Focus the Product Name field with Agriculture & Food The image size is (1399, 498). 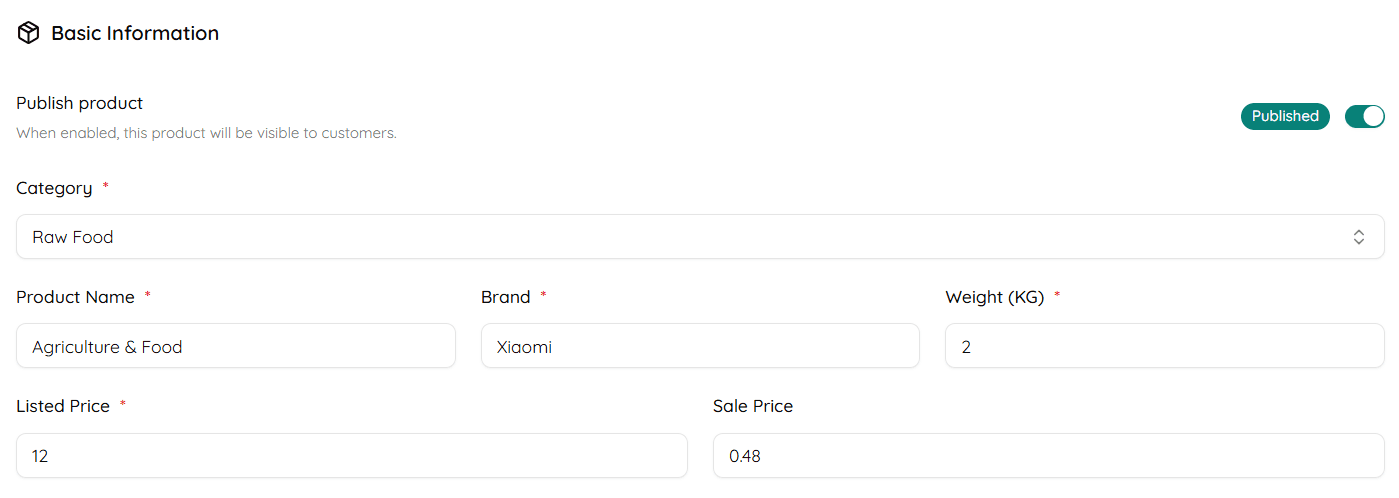[236, 346]
